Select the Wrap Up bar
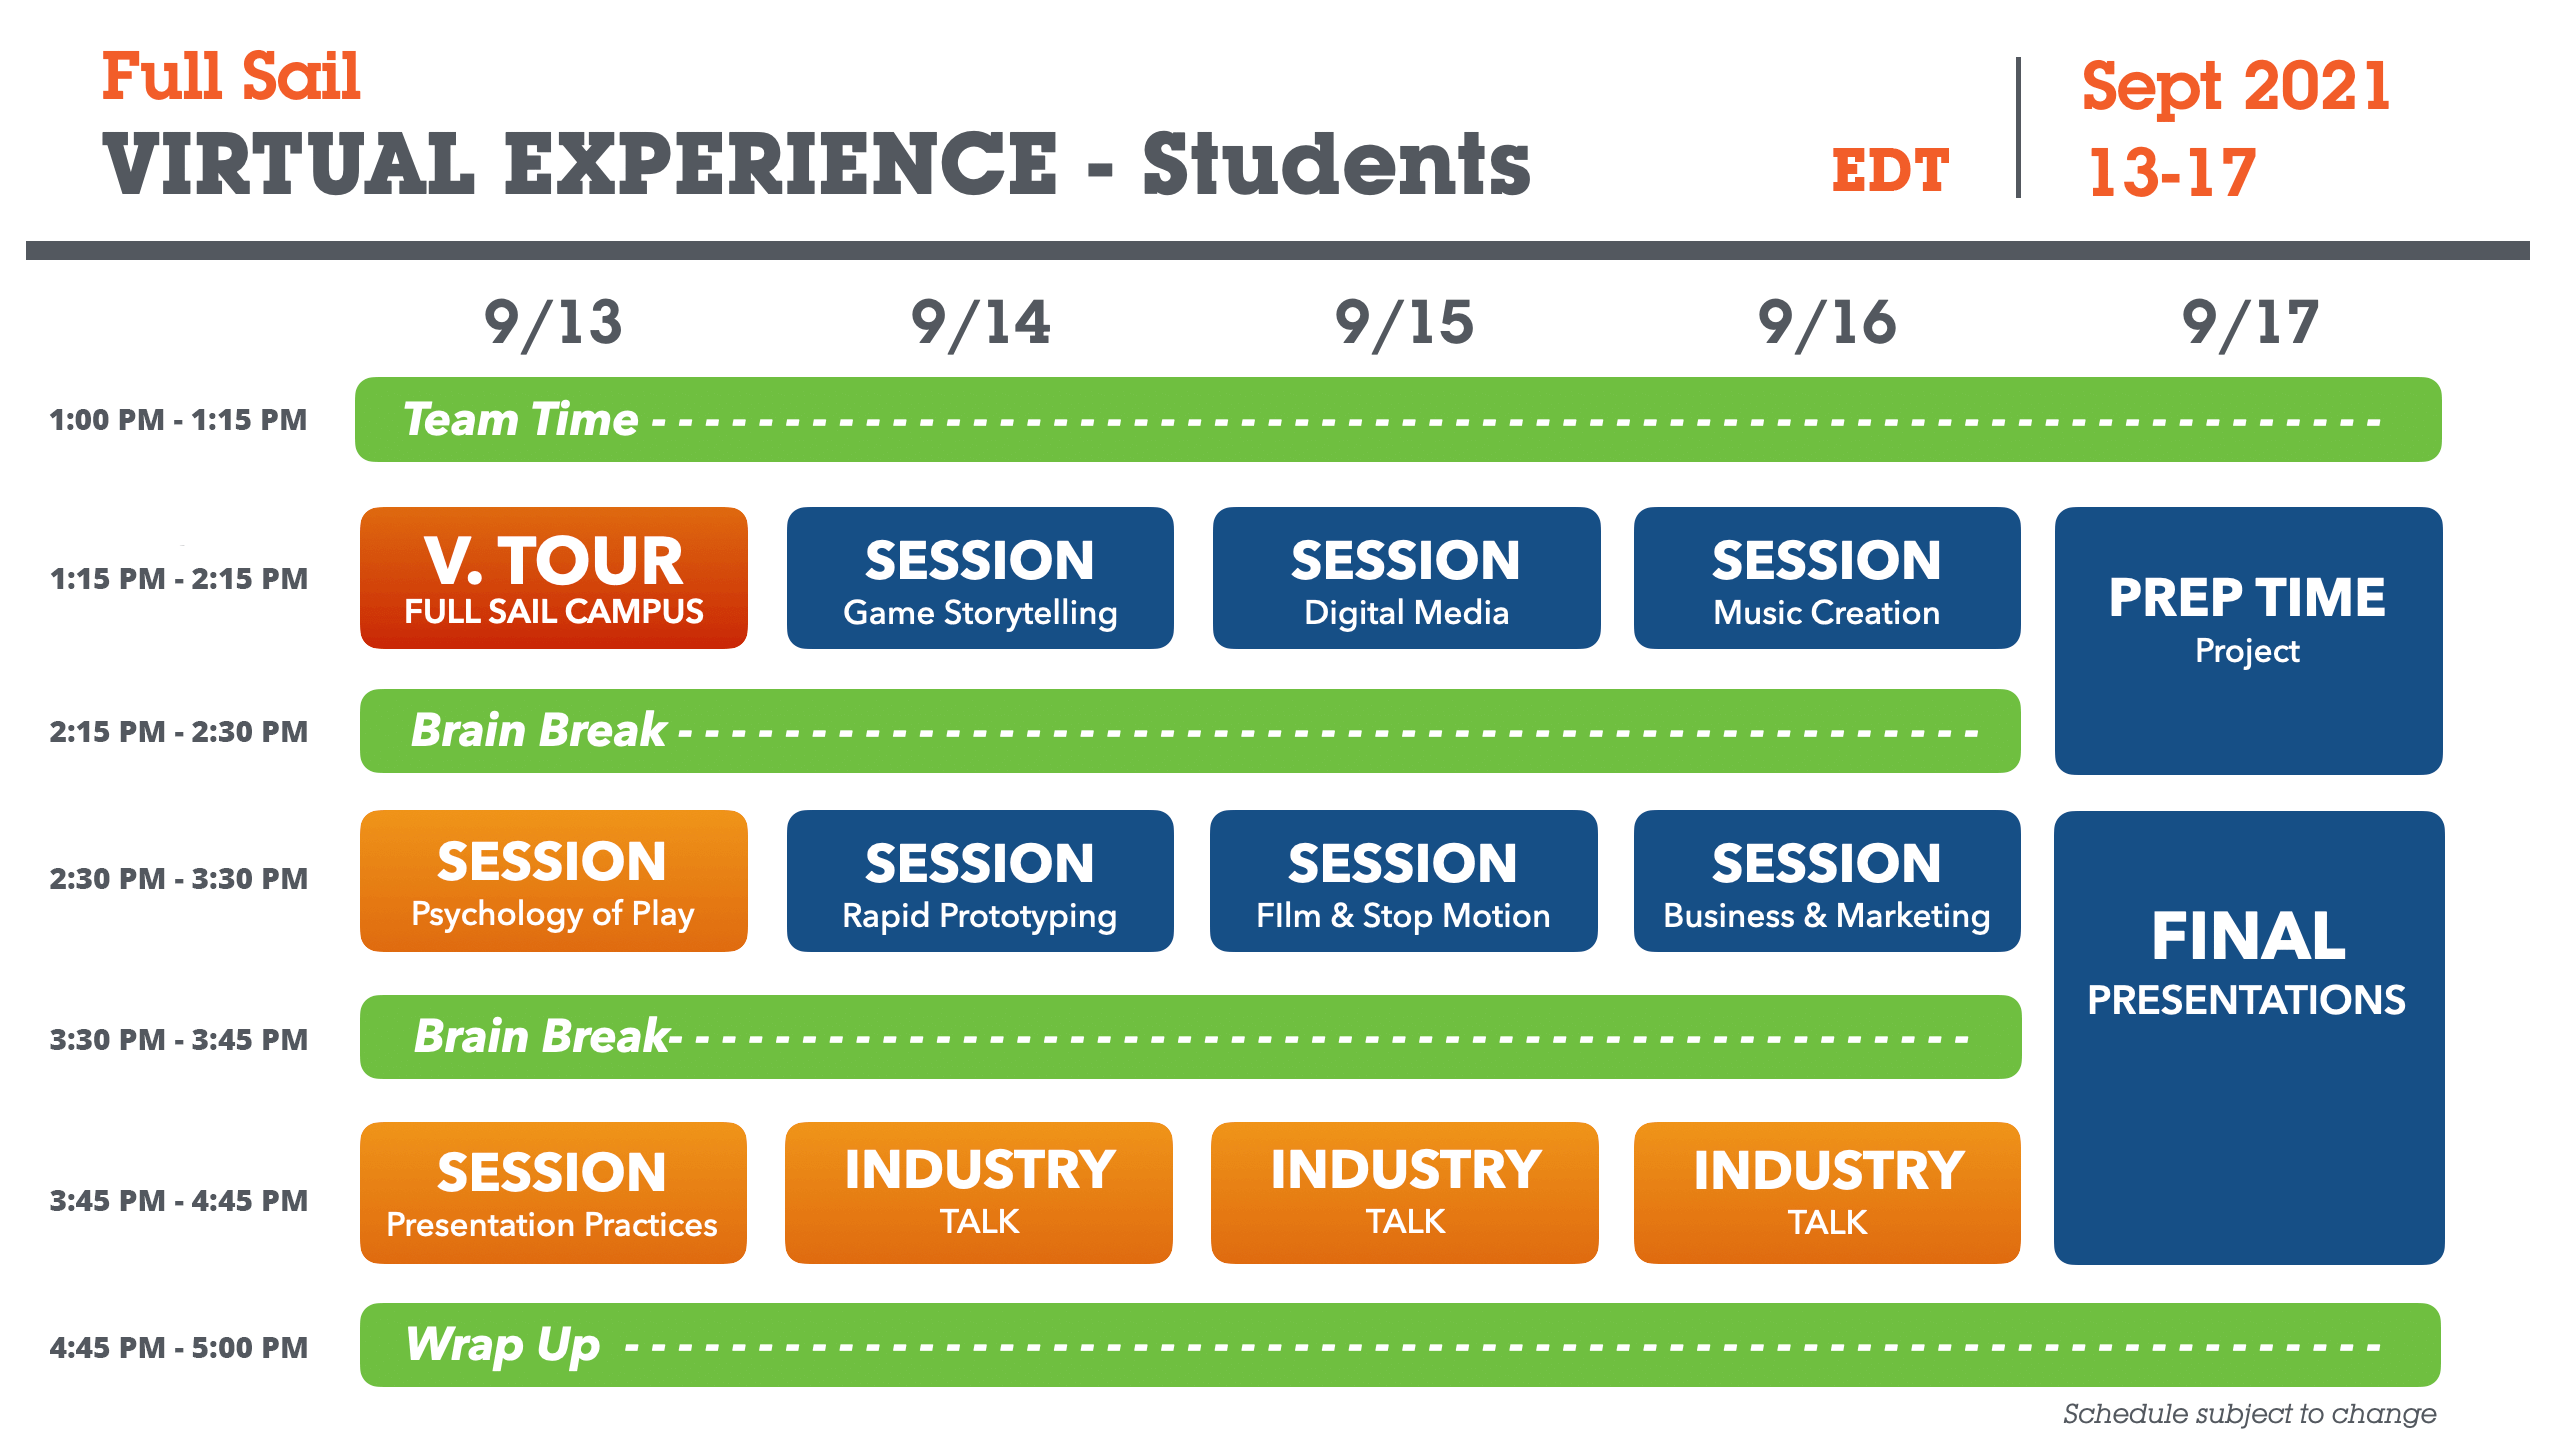 (x=1399, y=1345)
